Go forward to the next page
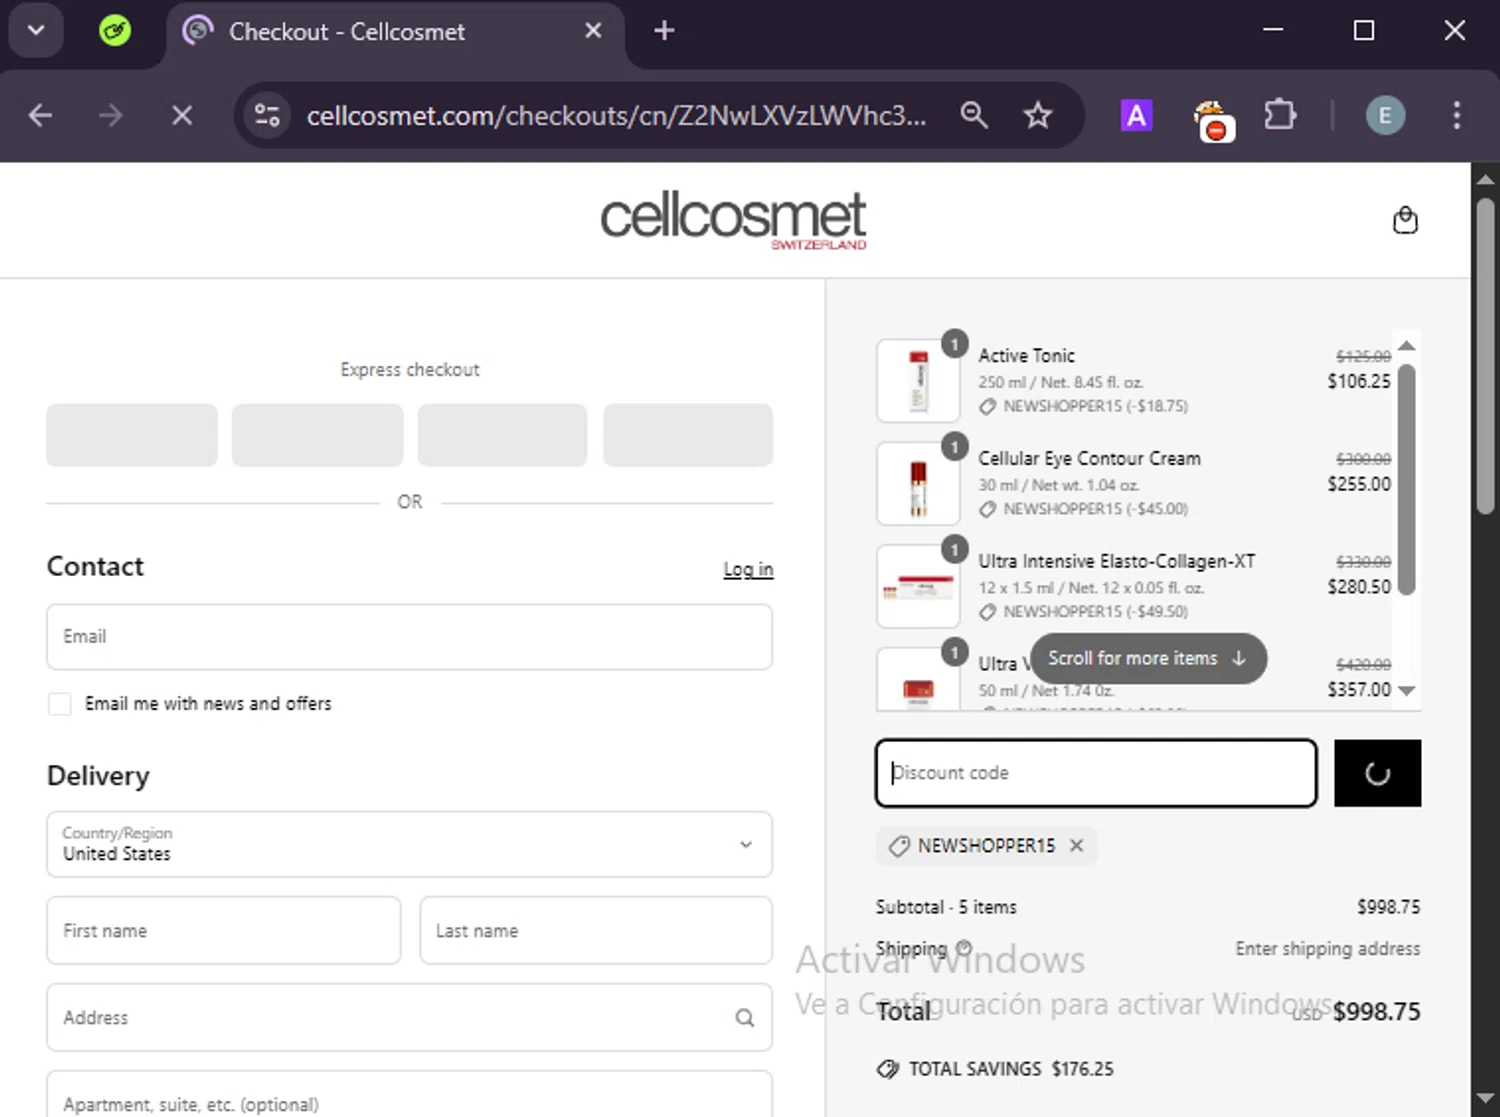Screen dimensions: 1500x1117 (x=110, y=116)
